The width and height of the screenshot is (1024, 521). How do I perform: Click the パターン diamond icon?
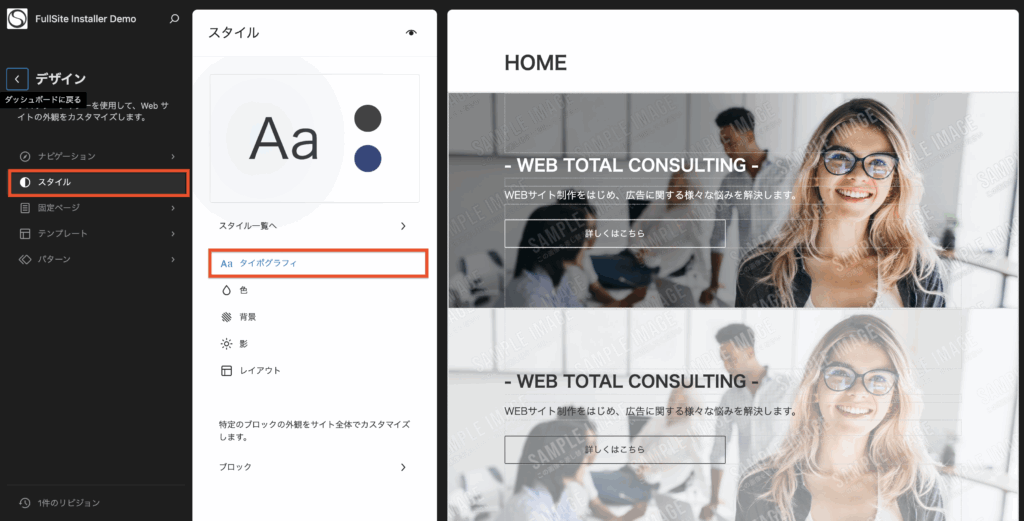(25, 260)
